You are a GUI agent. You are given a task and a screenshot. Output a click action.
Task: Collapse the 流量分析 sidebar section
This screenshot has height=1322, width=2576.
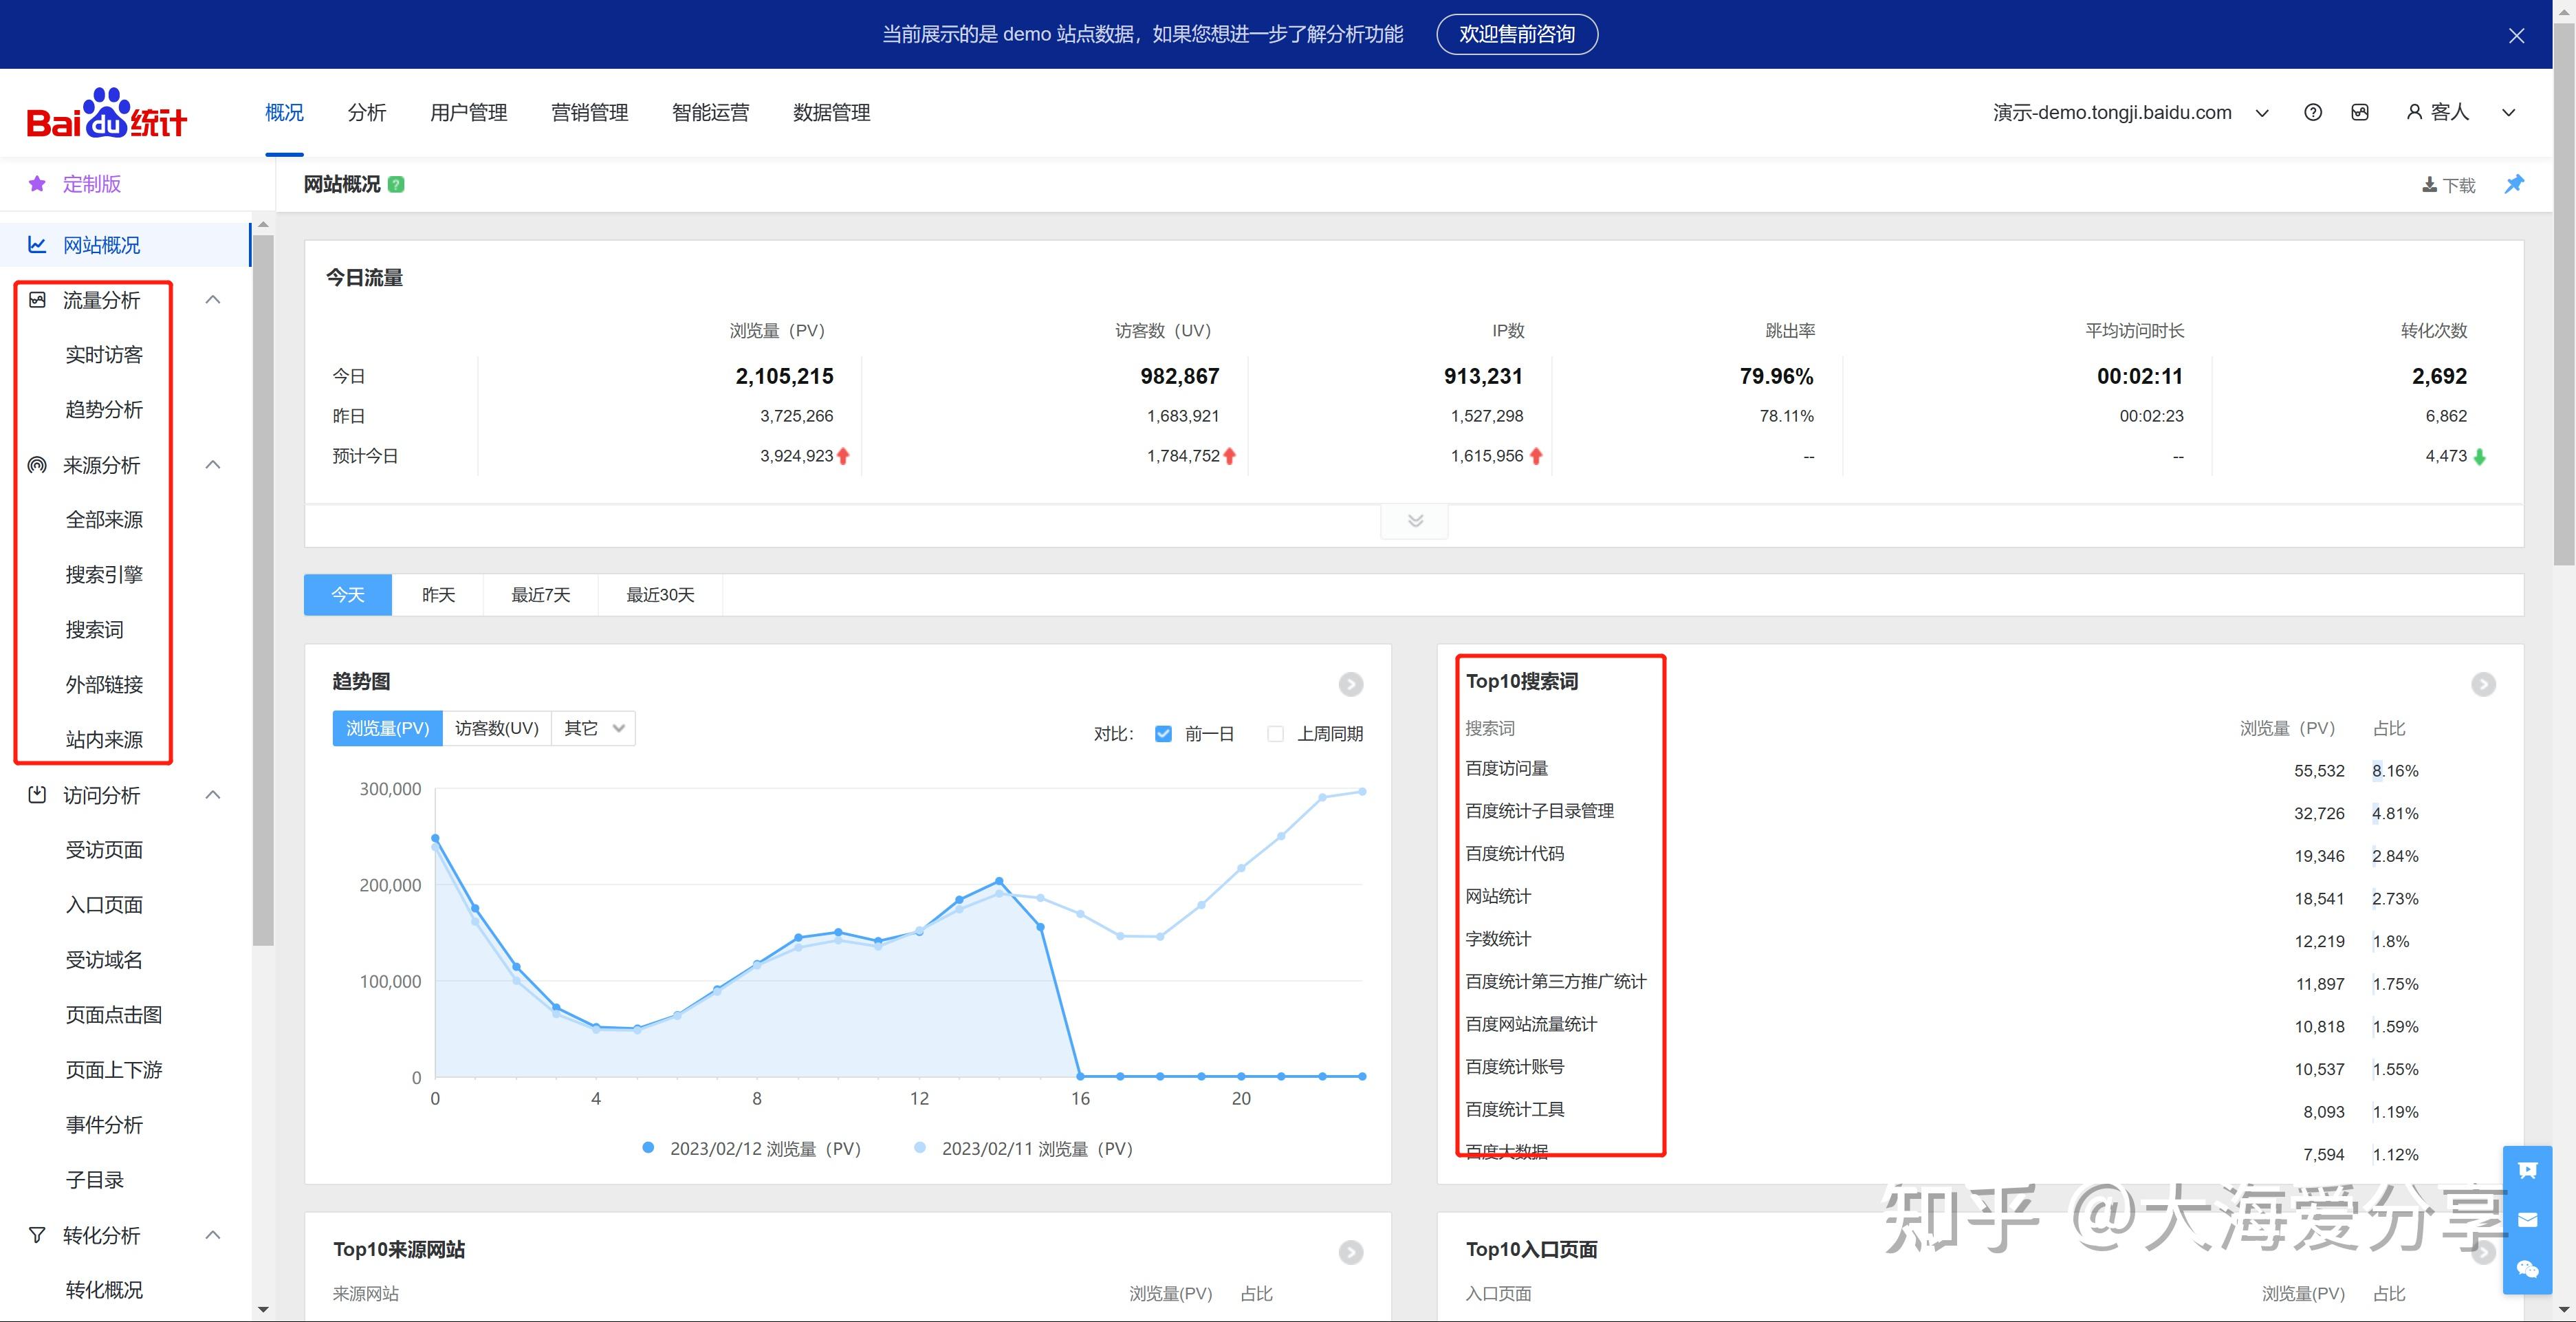(x=213, y=300)
